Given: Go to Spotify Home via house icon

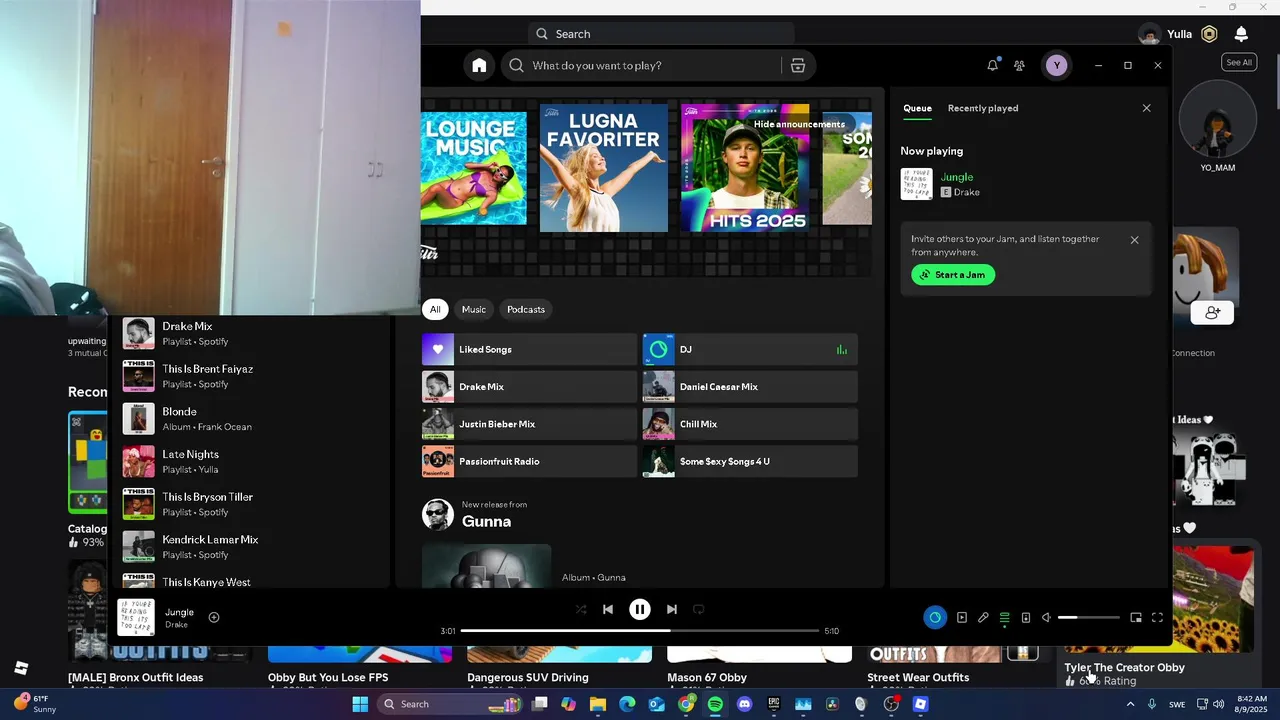Looking at the screenshot, I should click(x=479, y=65).
